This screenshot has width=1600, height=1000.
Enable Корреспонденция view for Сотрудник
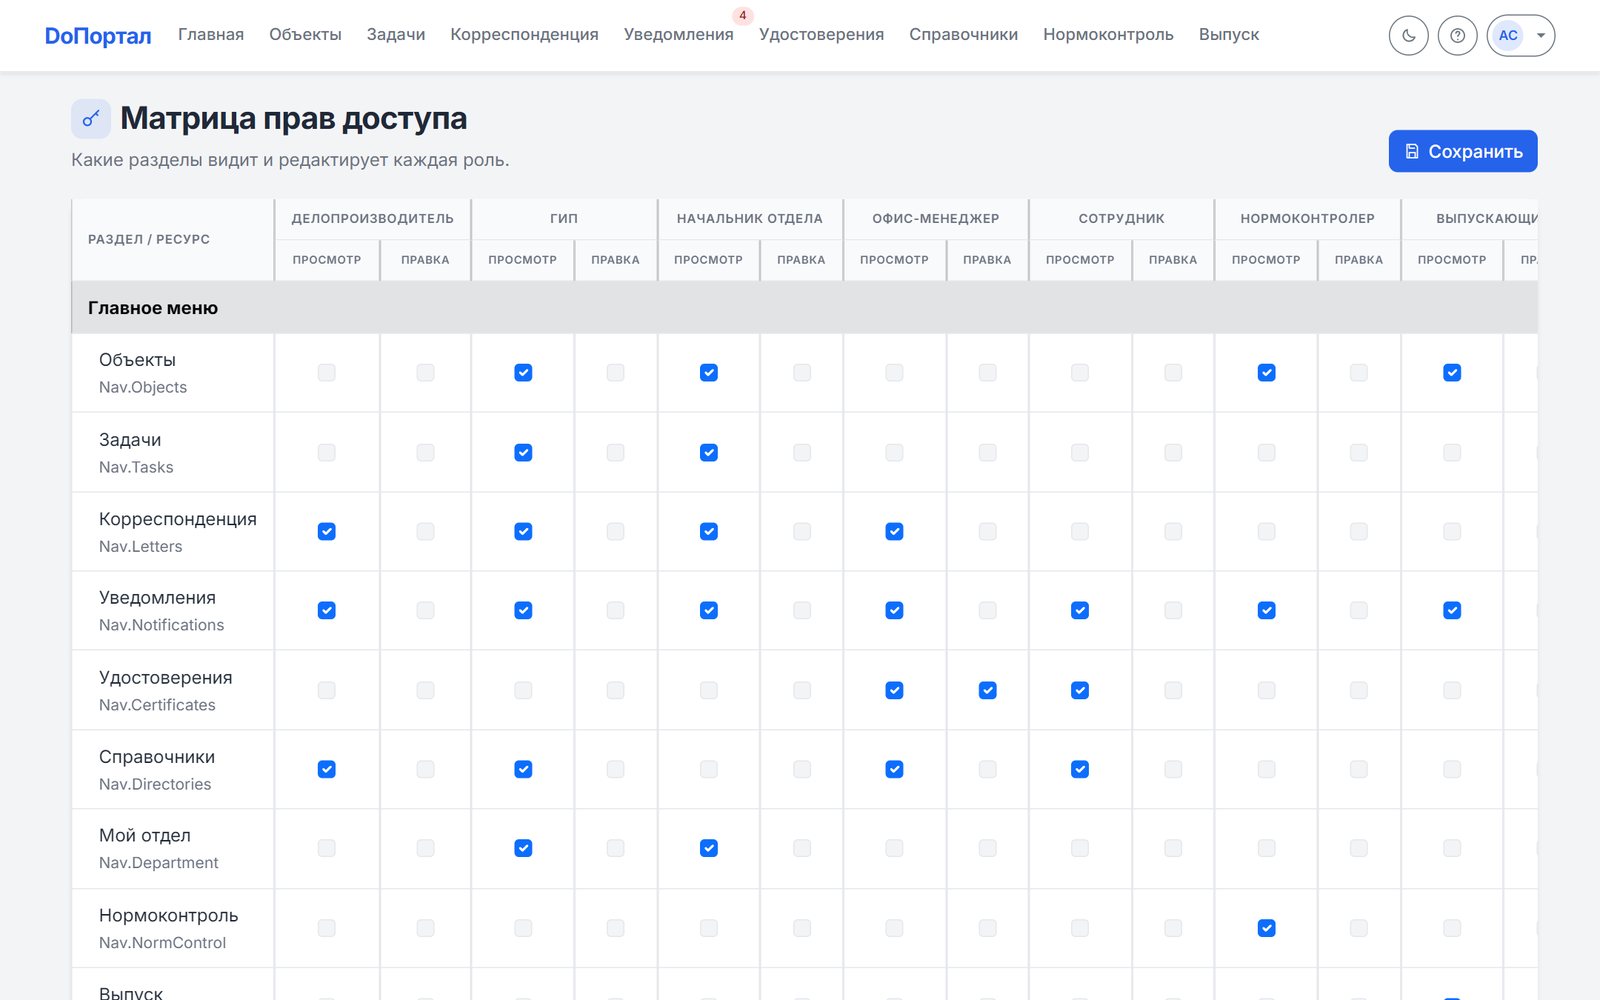pyautogui.click(x=1080, y=532)
